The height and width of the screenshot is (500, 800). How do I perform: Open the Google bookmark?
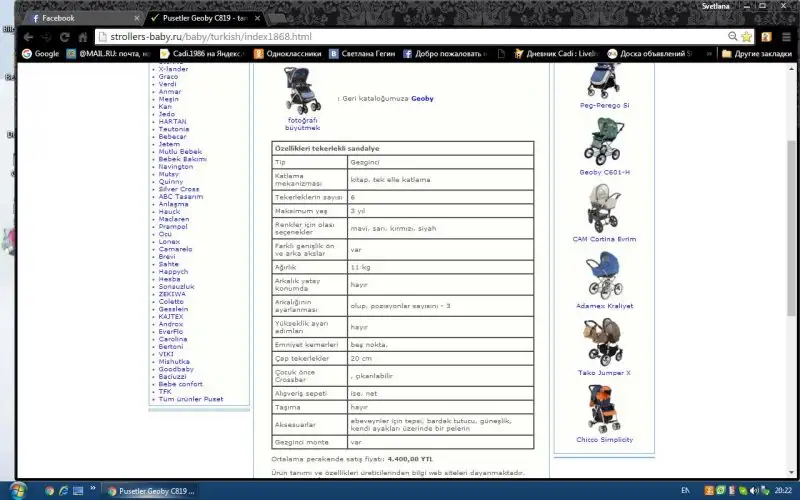pyautogui.click(x=41, y=54)
